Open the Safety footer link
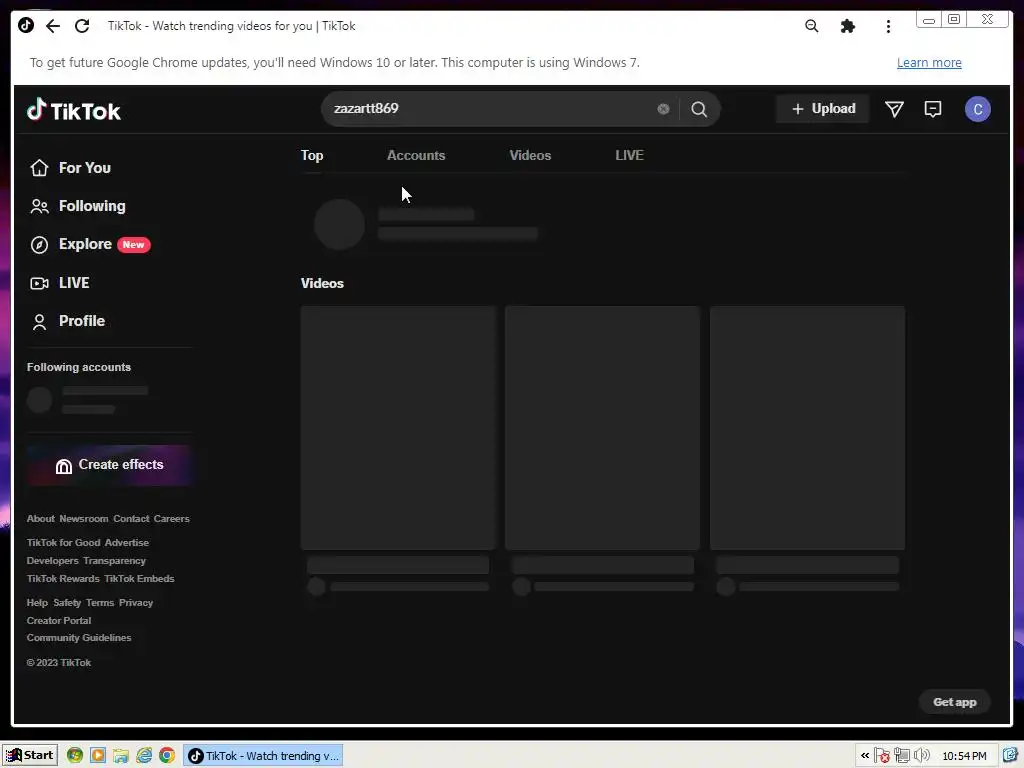This screenshot has width=1024, height=768. (x=67, y=603)
